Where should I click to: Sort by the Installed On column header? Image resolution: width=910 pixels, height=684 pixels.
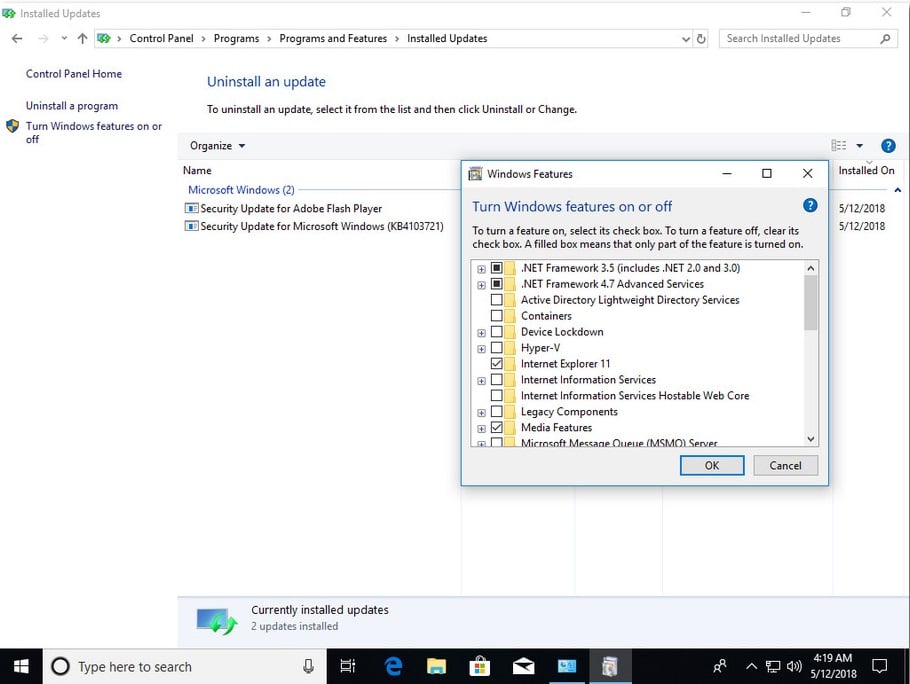pyautogui.click(x=866, y=171)
